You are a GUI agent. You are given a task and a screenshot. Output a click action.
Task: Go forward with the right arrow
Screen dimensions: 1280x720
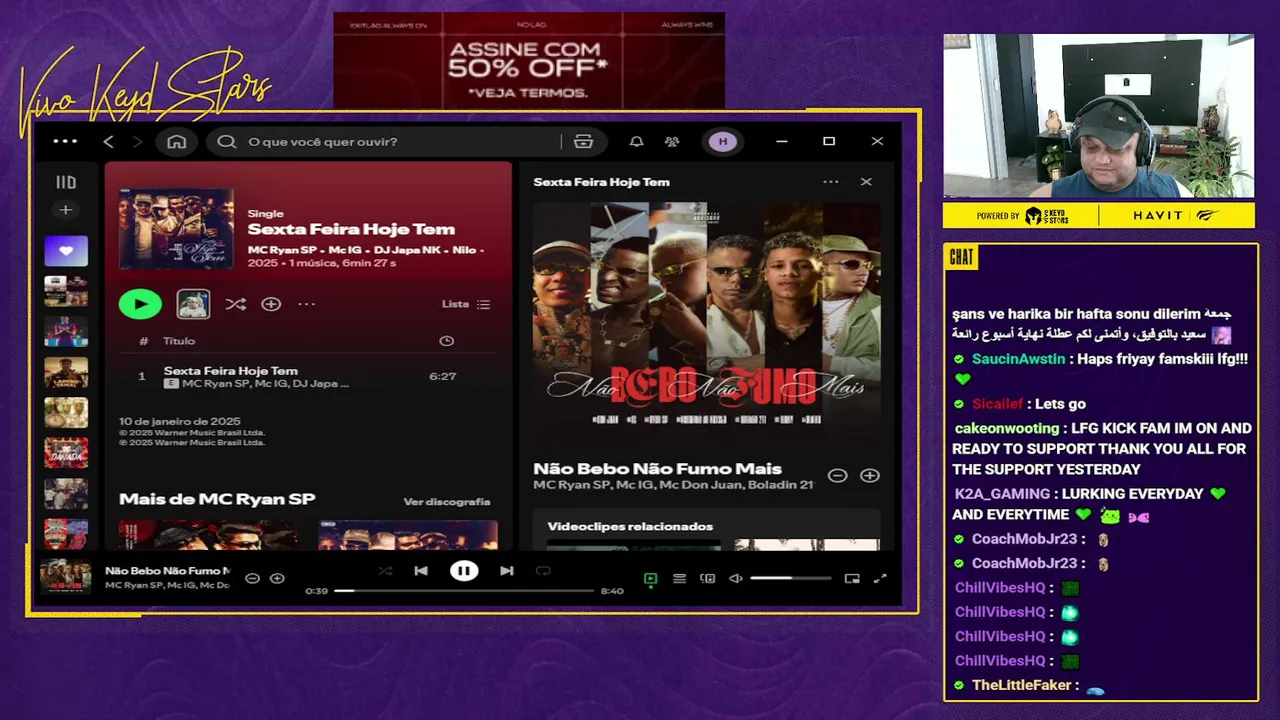click(x=138, y=142)
